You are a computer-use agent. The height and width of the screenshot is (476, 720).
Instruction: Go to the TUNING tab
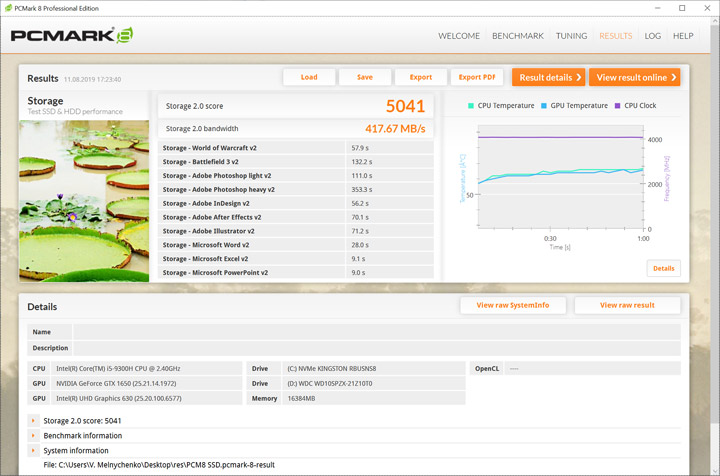571,36
